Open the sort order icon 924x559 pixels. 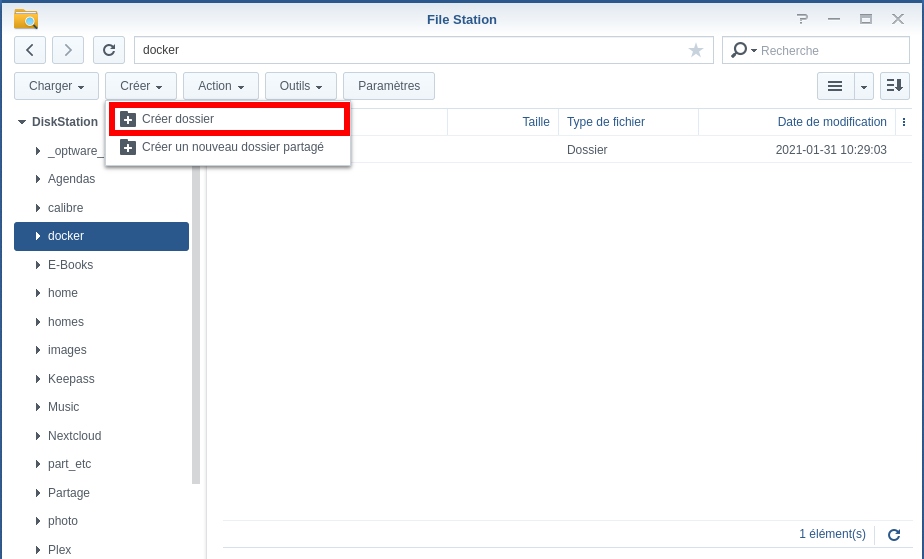pyautogui.click(x=895, y=86)
